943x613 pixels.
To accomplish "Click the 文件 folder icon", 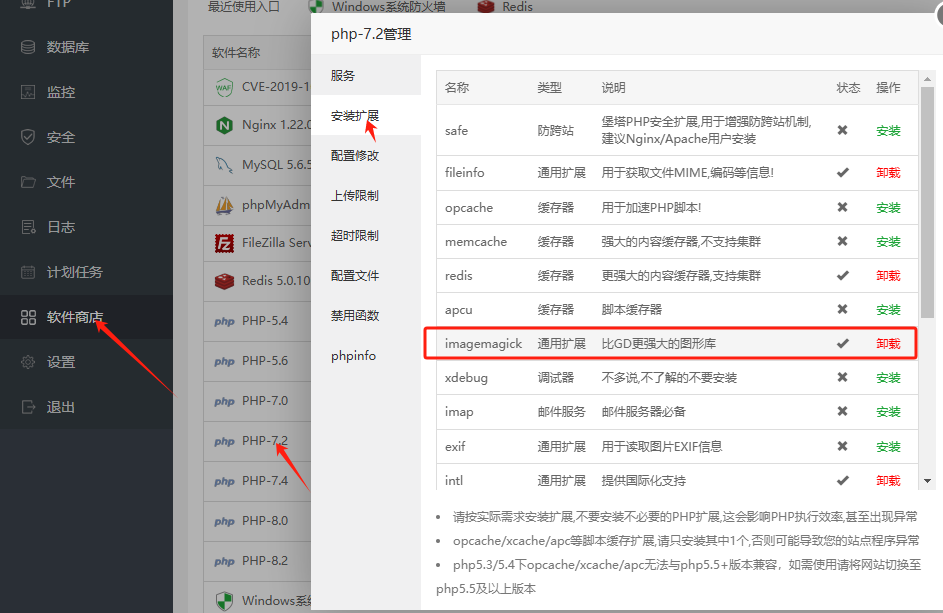I will tap(28, 182).
